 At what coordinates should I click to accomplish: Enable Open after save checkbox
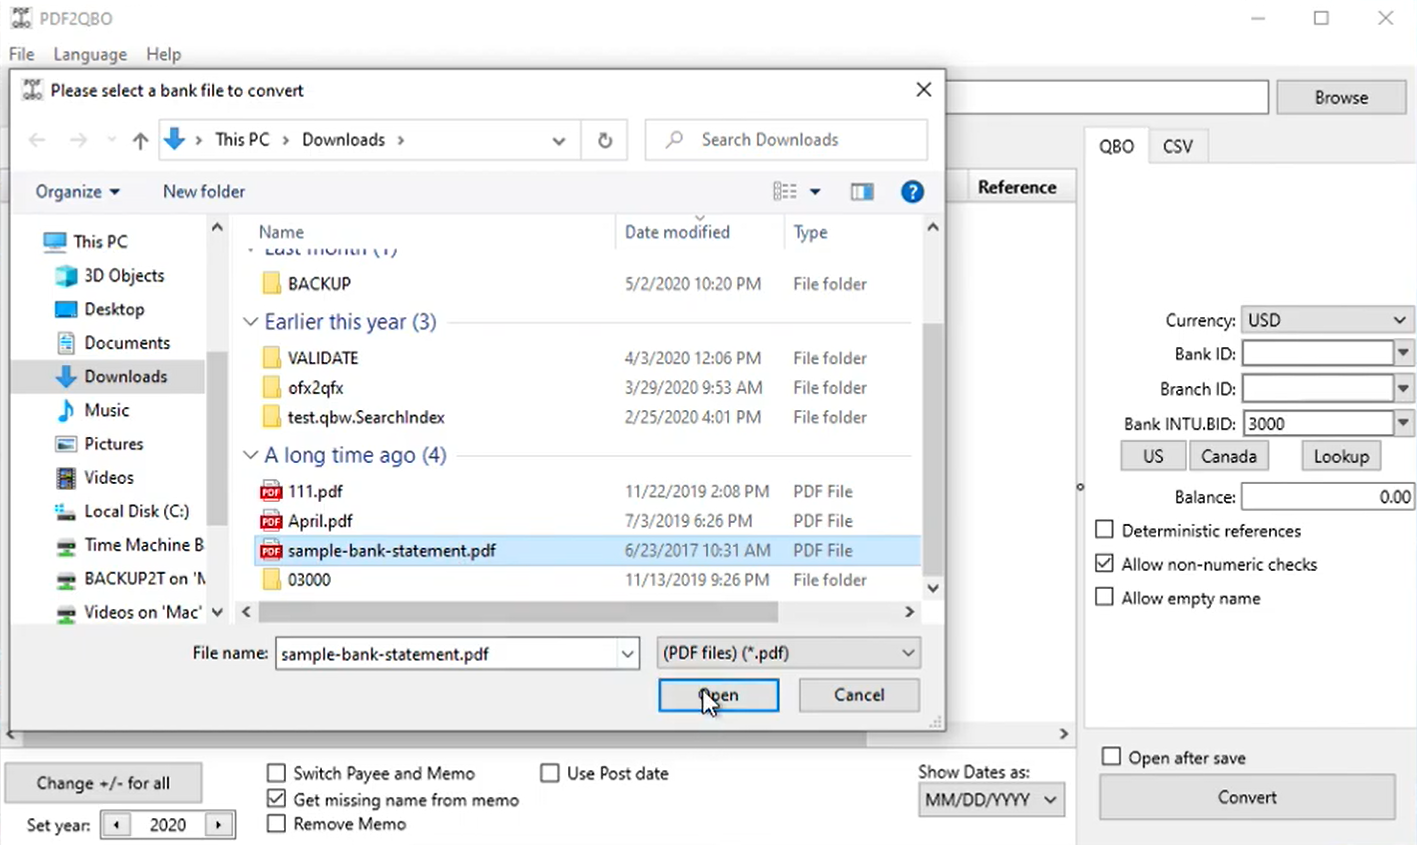click(1111, 757)
